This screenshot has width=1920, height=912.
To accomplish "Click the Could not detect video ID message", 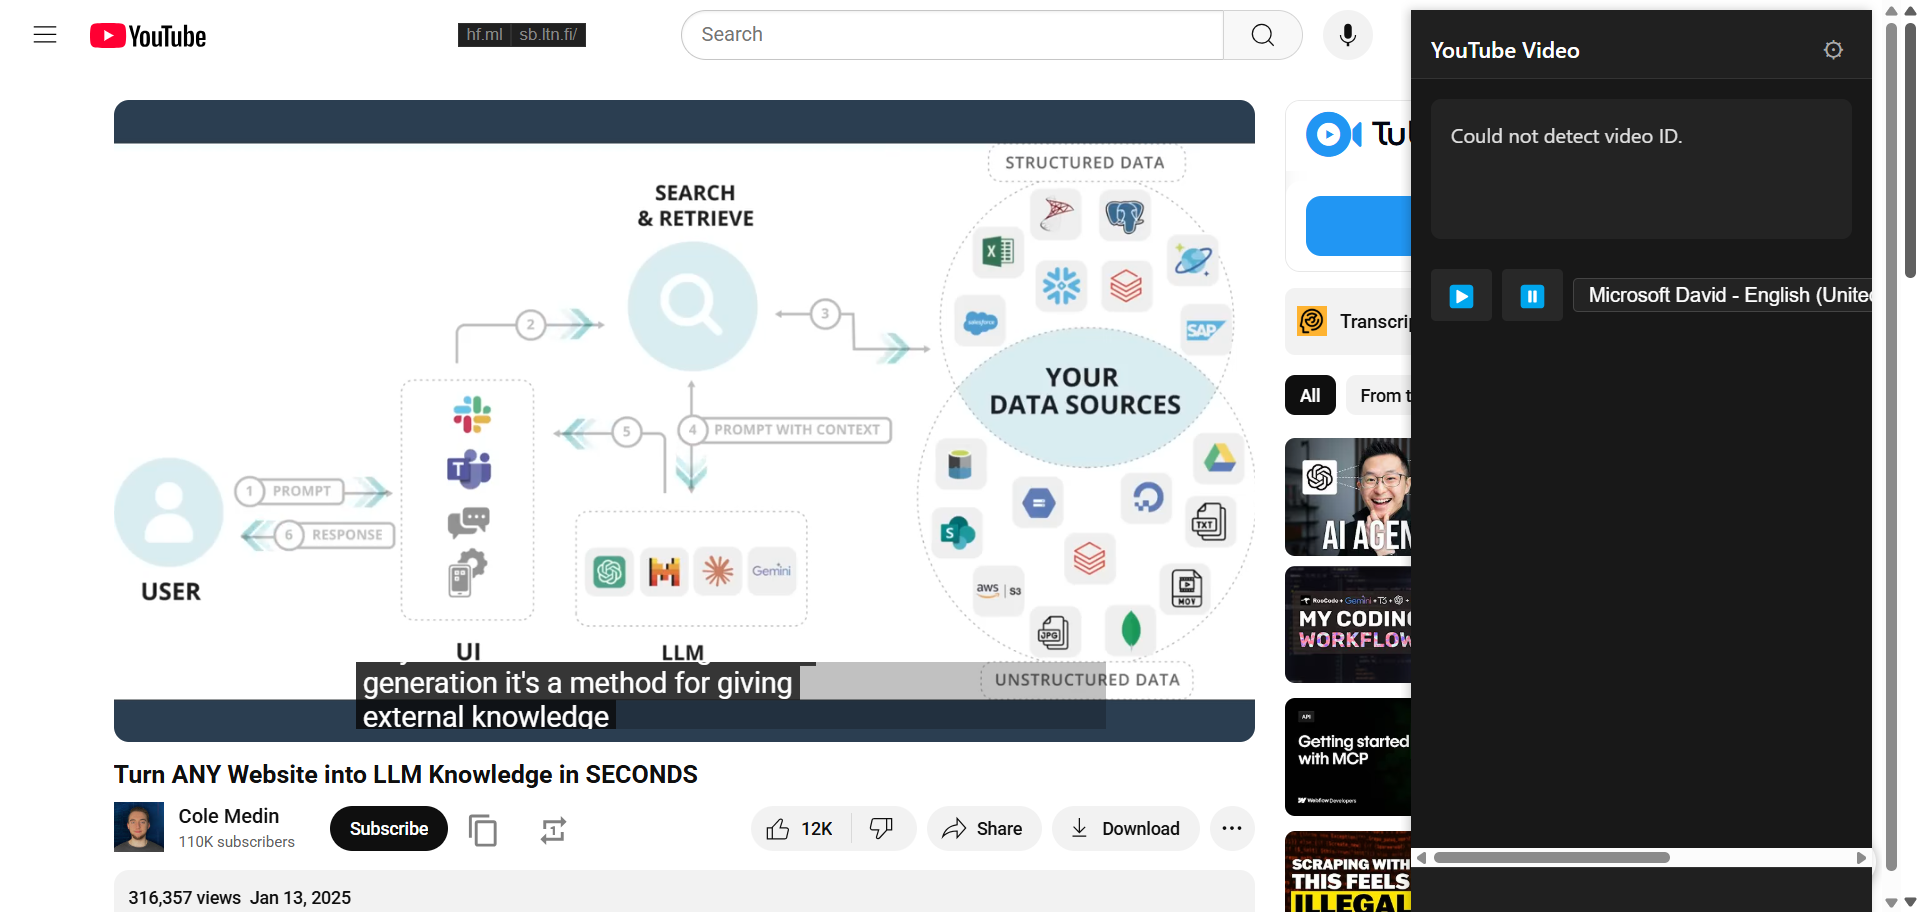I will pyautogui.click(x=1566, y=136).
